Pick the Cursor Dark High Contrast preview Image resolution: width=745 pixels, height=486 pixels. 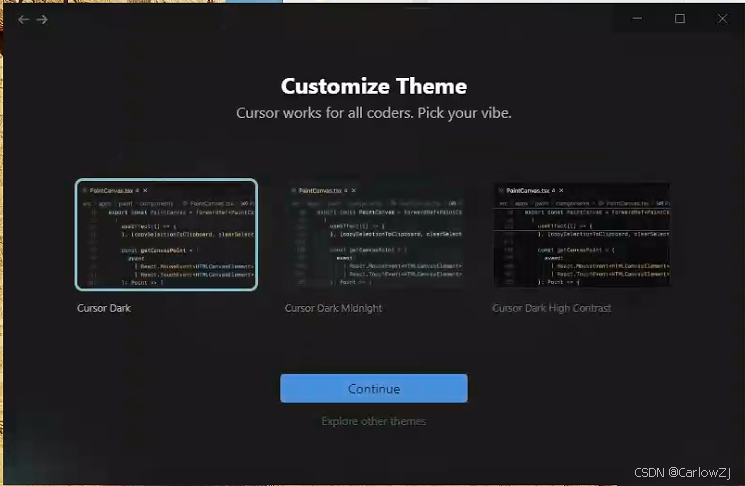(x=582, y=234)
